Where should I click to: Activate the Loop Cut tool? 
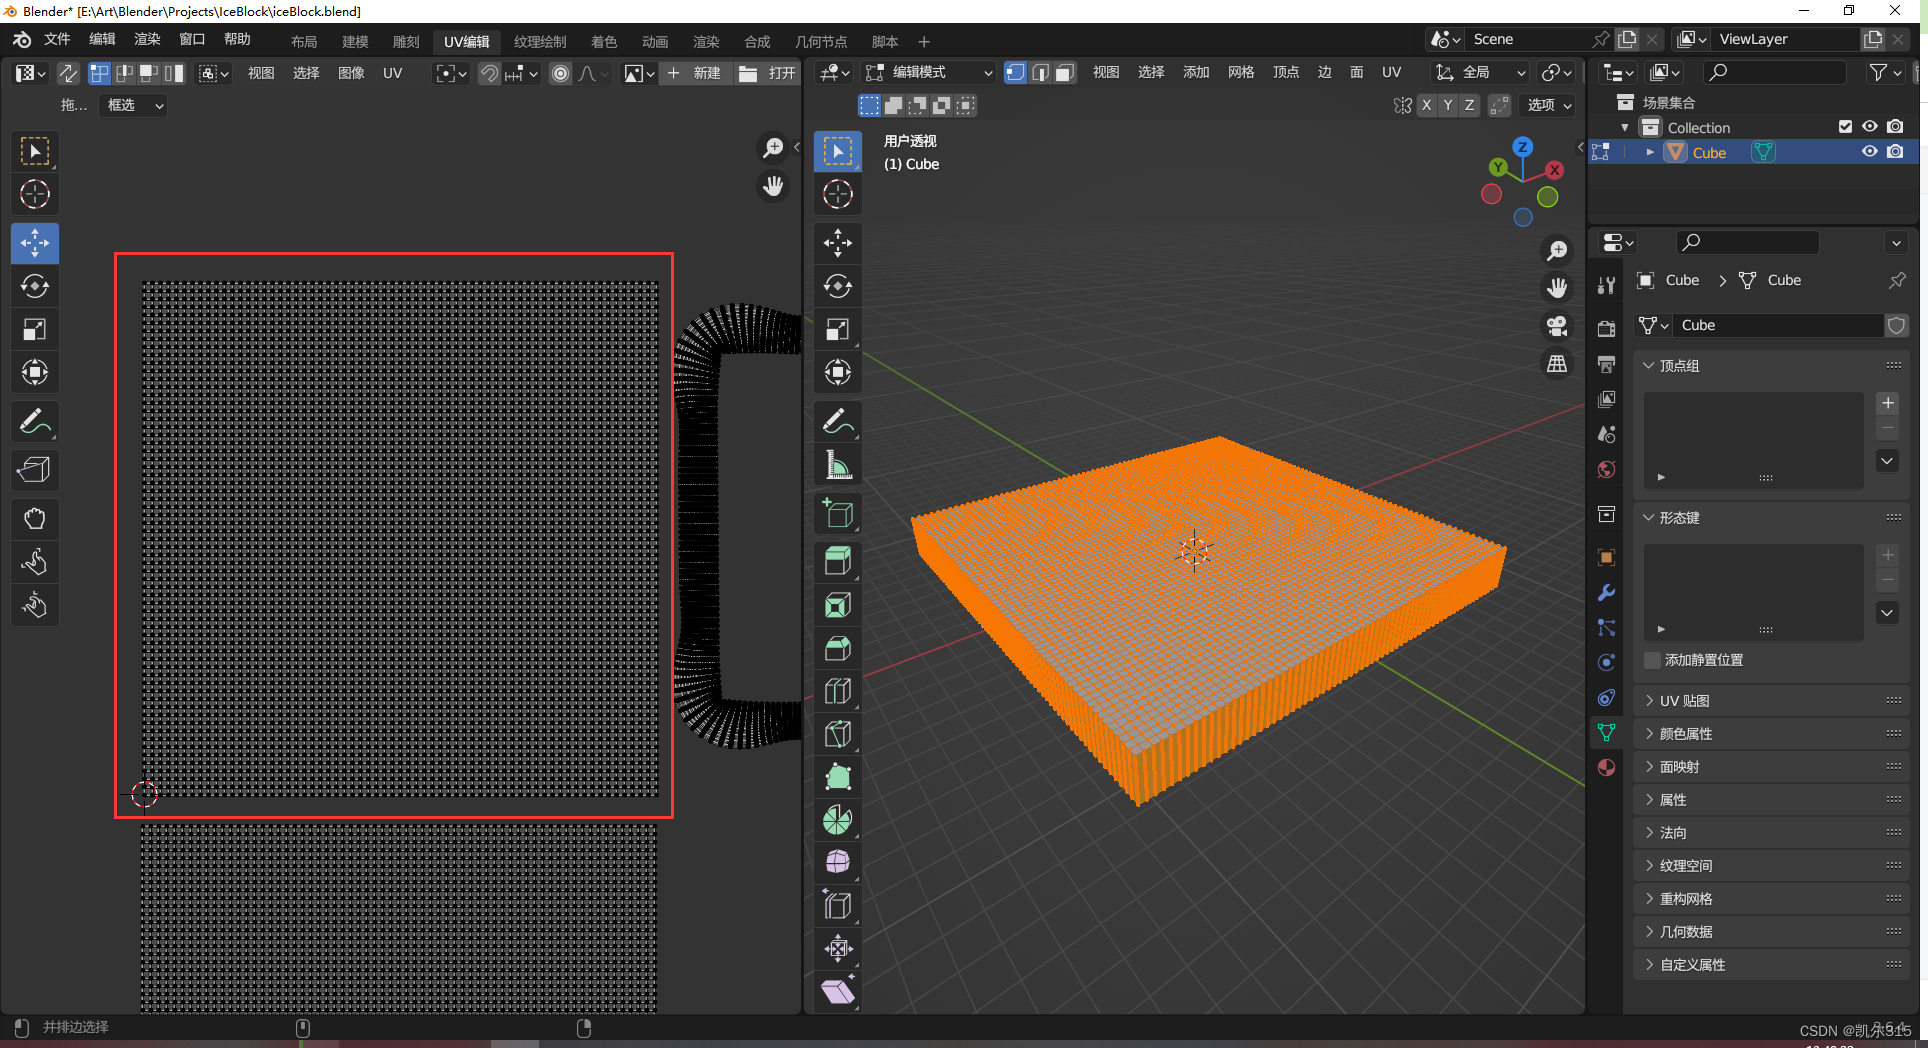pyautogui.click(x=837, y=690)
